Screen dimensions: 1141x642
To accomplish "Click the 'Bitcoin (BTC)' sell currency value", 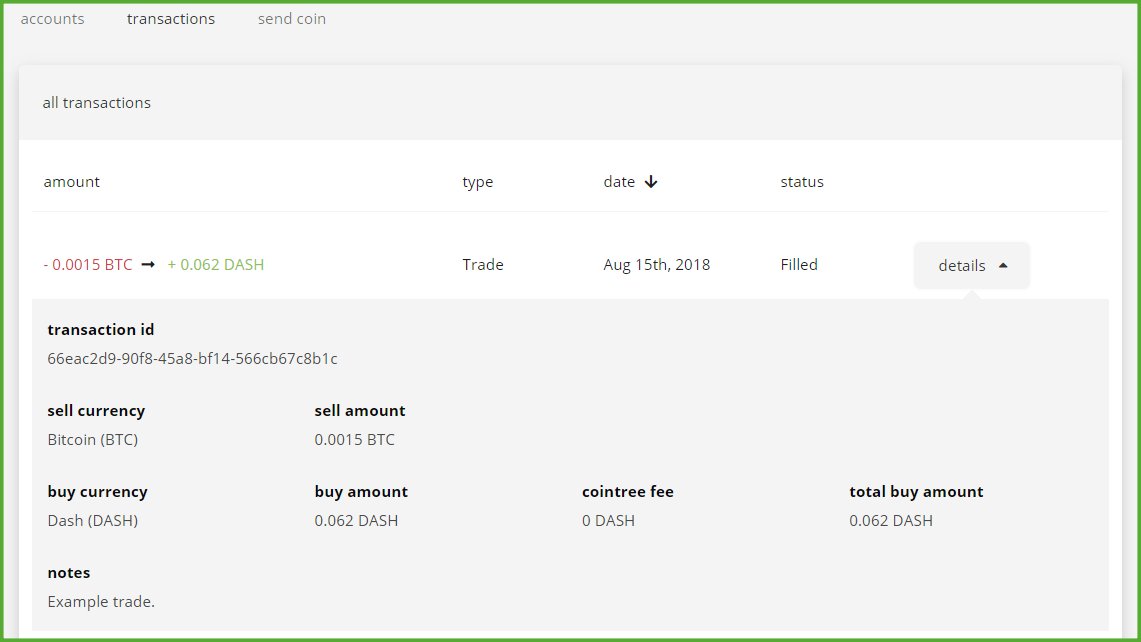I will point(92,440).
